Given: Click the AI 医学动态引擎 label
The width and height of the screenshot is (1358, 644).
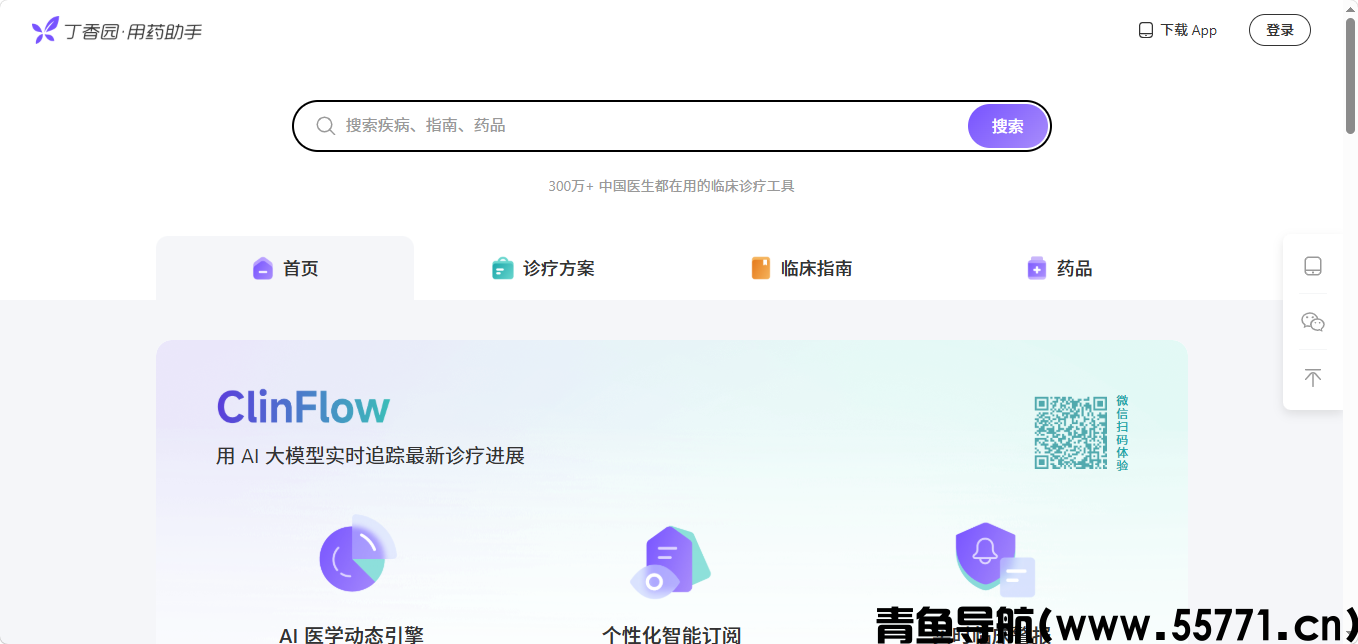Looking at the screenshot, I should point(351,634).
